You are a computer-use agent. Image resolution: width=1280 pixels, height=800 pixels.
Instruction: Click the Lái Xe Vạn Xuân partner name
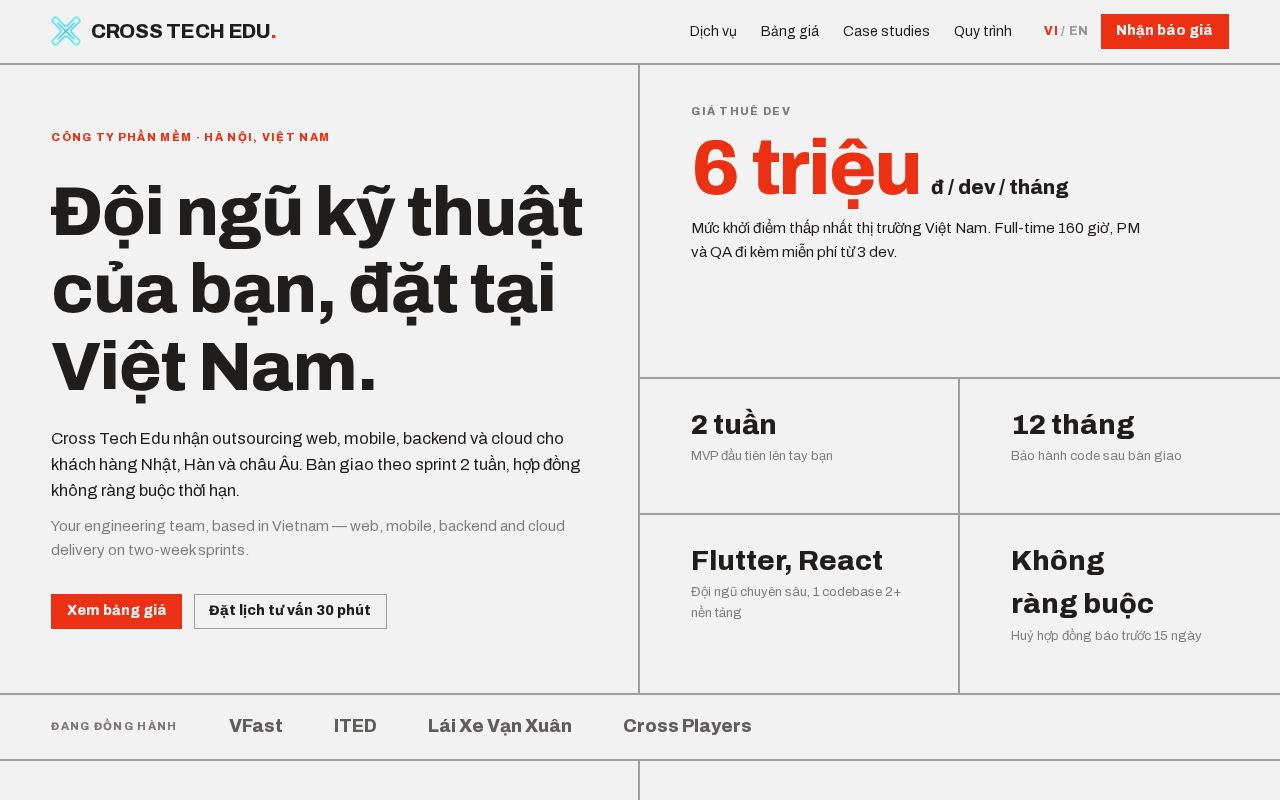[x=500, y=726]
